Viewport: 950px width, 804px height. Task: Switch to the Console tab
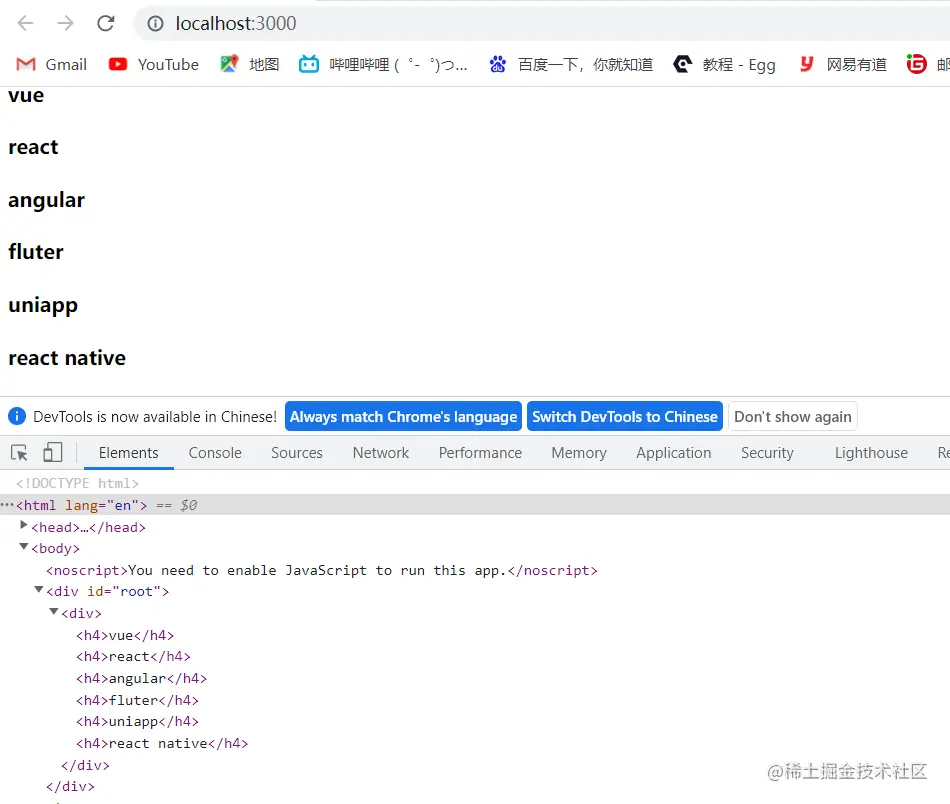pyautogui.click(x=214, y=452)
